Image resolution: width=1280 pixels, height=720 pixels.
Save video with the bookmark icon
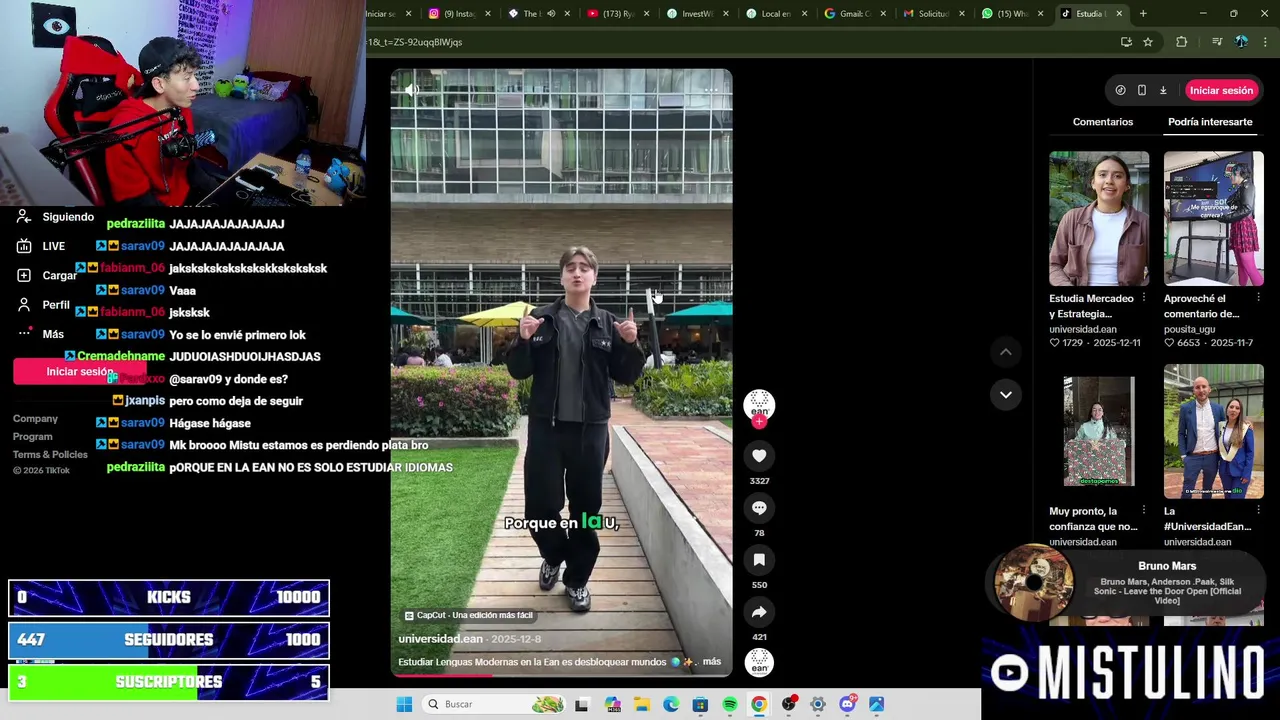[759, 560]
